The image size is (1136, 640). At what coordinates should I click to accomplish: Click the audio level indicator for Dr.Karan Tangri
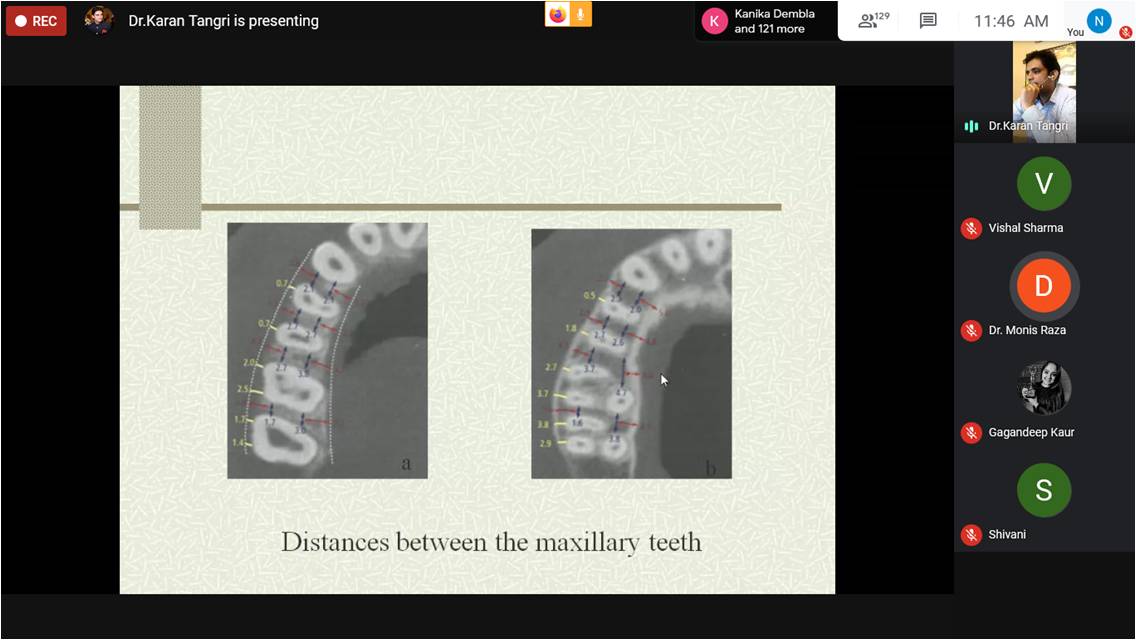[970, 126]
